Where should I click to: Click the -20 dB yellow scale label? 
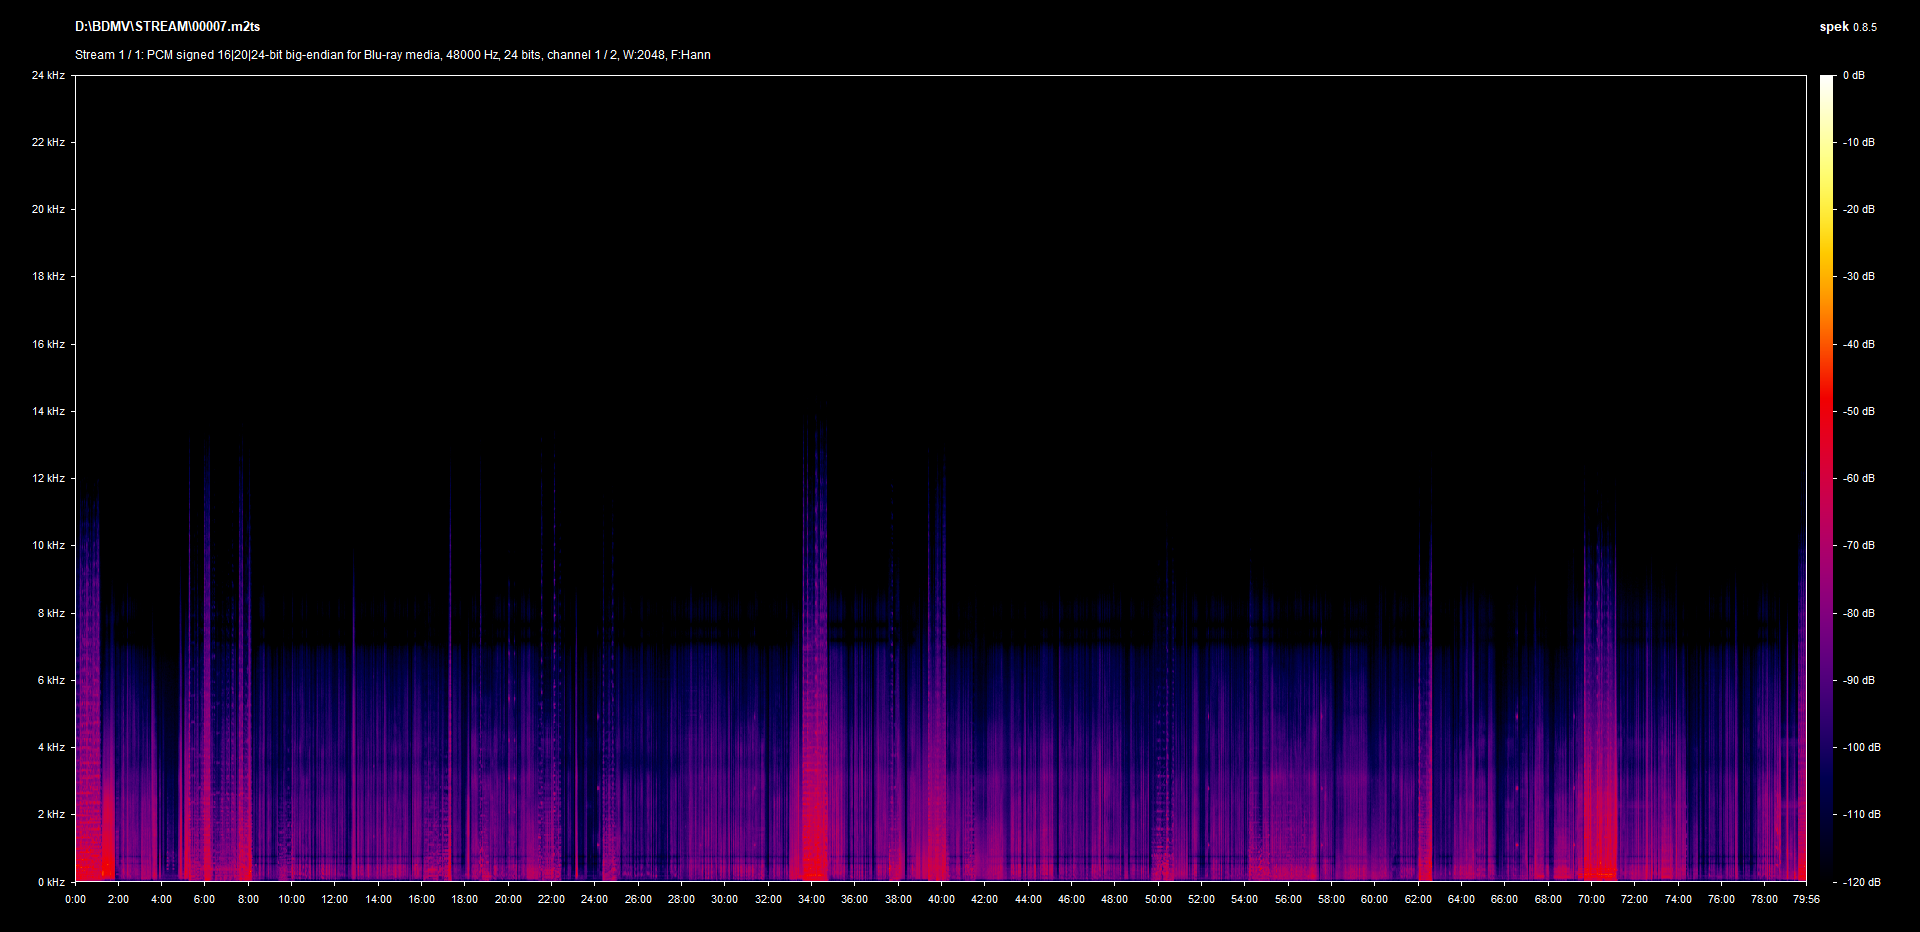tap(1859, 209)
